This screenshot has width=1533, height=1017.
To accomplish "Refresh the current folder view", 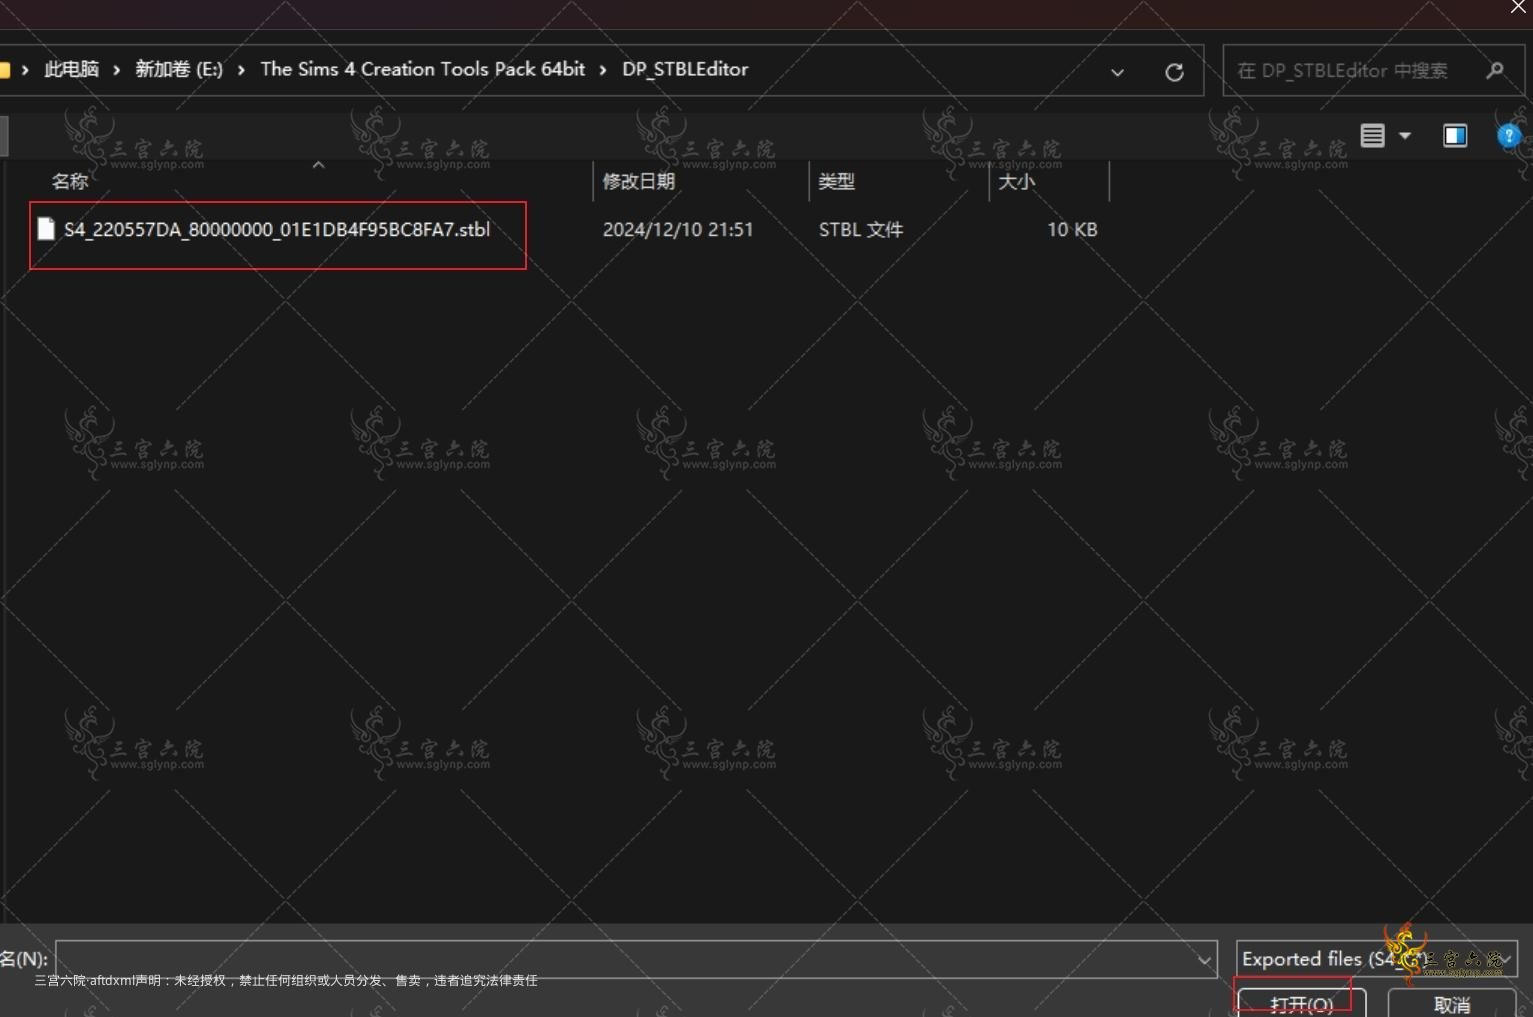I will pyautogui.click(x=1175, y=71).
